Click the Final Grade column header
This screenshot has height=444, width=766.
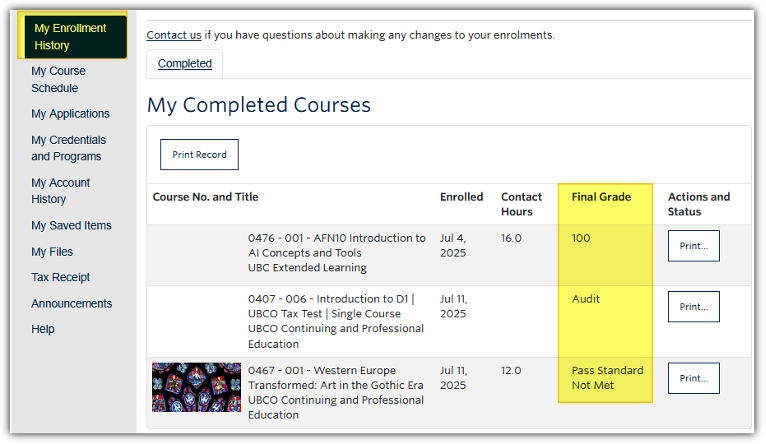(x=601, y=198)
